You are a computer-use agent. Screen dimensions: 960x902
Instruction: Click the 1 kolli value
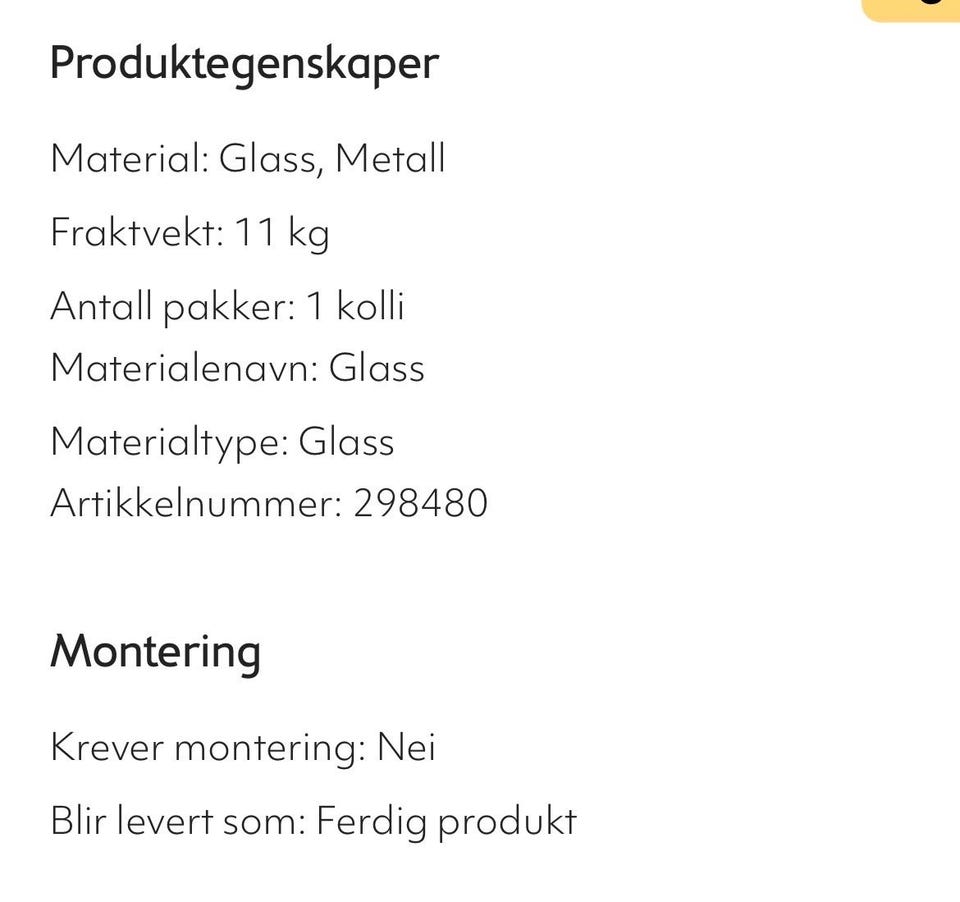pyautogui.click(x=355, y=305)
